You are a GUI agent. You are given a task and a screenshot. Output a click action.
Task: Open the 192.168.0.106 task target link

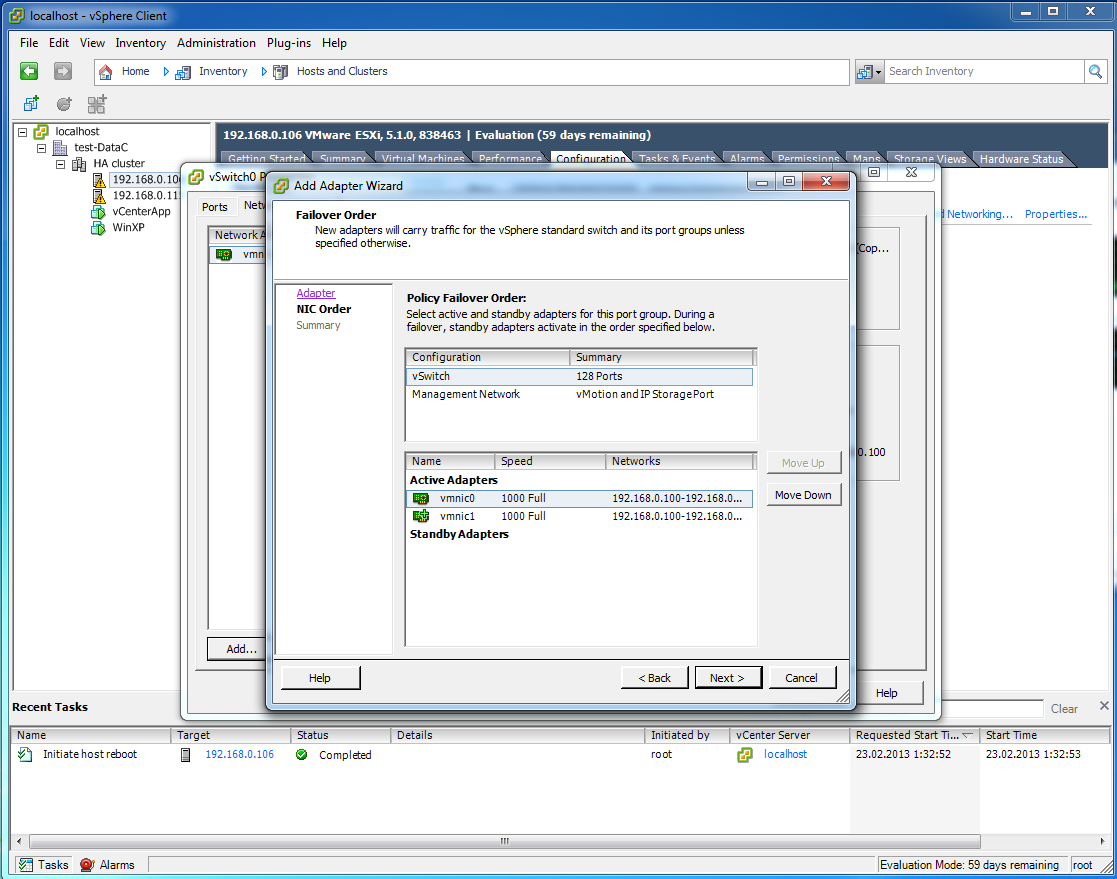239,754
